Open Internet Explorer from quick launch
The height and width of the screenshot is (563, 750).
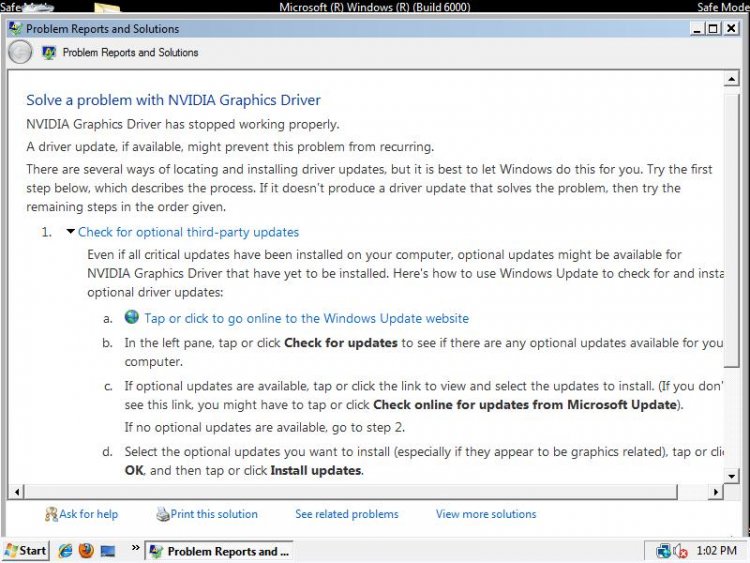click(65, 551)
